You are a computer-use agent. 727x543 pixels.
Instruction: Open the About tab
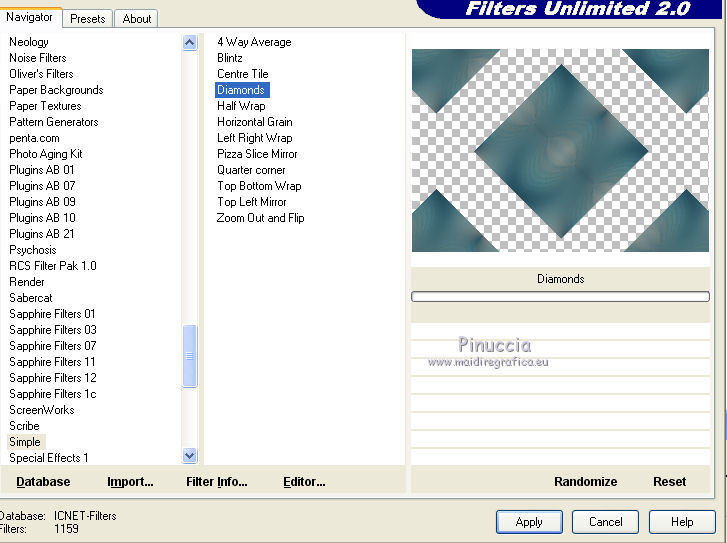click(x=137, y=19)
